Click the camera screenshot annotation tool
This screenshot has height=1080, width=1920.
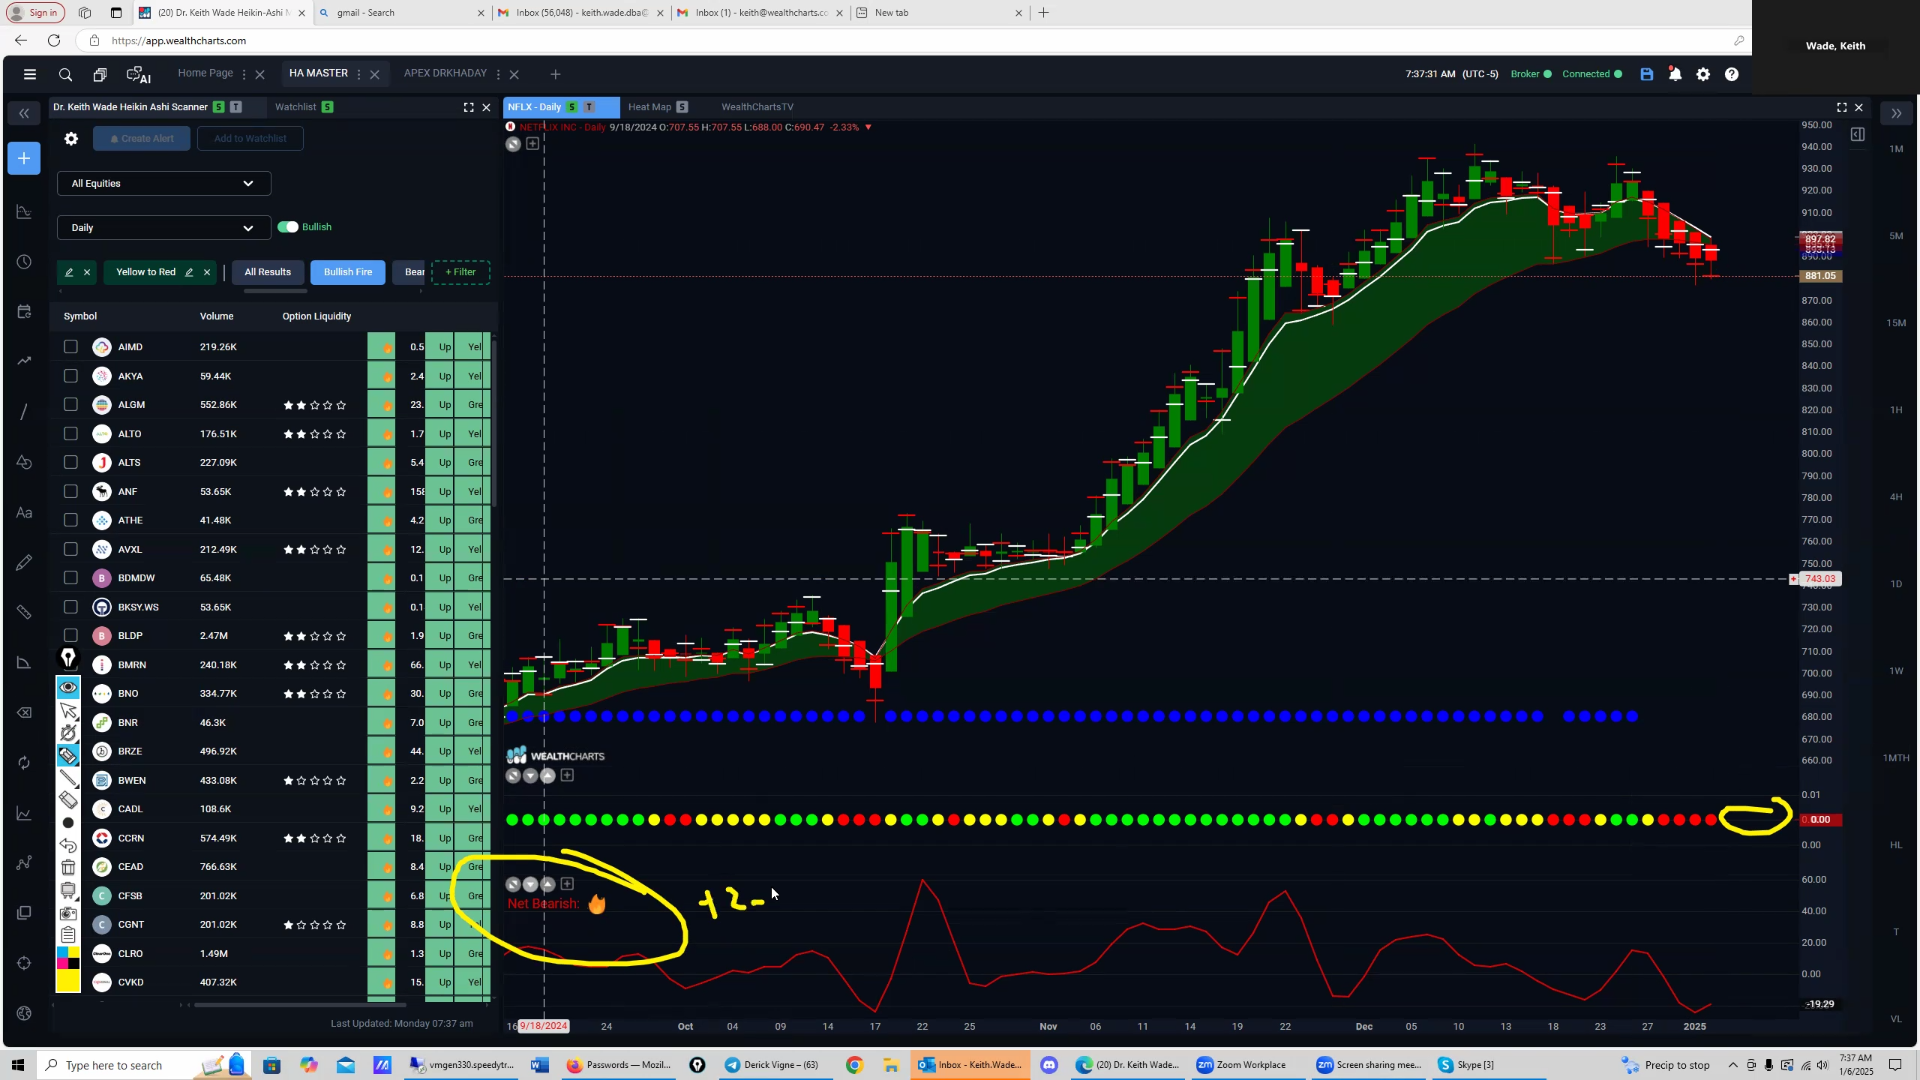(x=68, y=913)
